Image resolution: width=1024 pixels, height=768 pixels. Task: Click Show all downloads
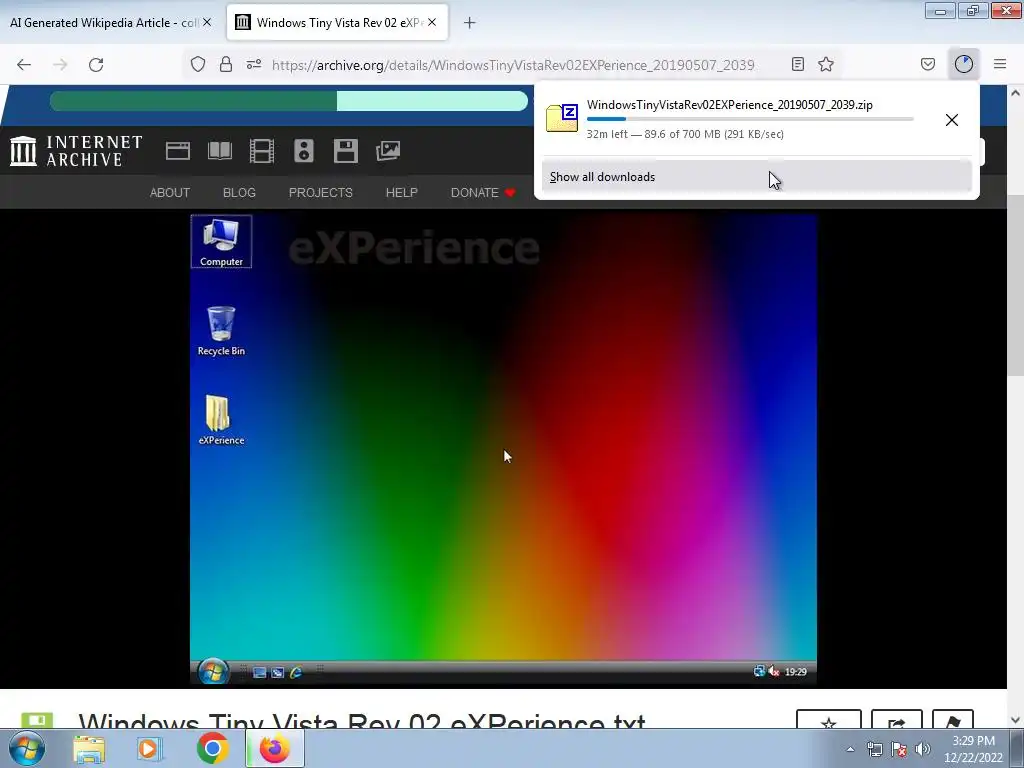coord(756,177)
